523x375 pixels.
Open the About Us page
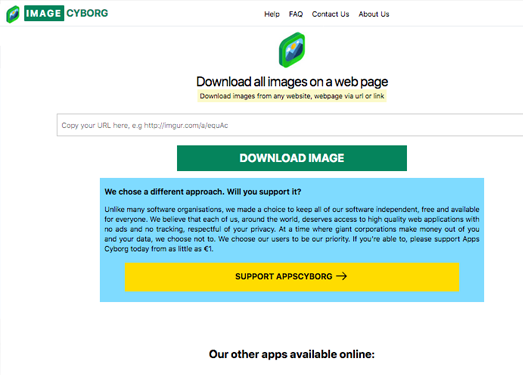point(374,14)
